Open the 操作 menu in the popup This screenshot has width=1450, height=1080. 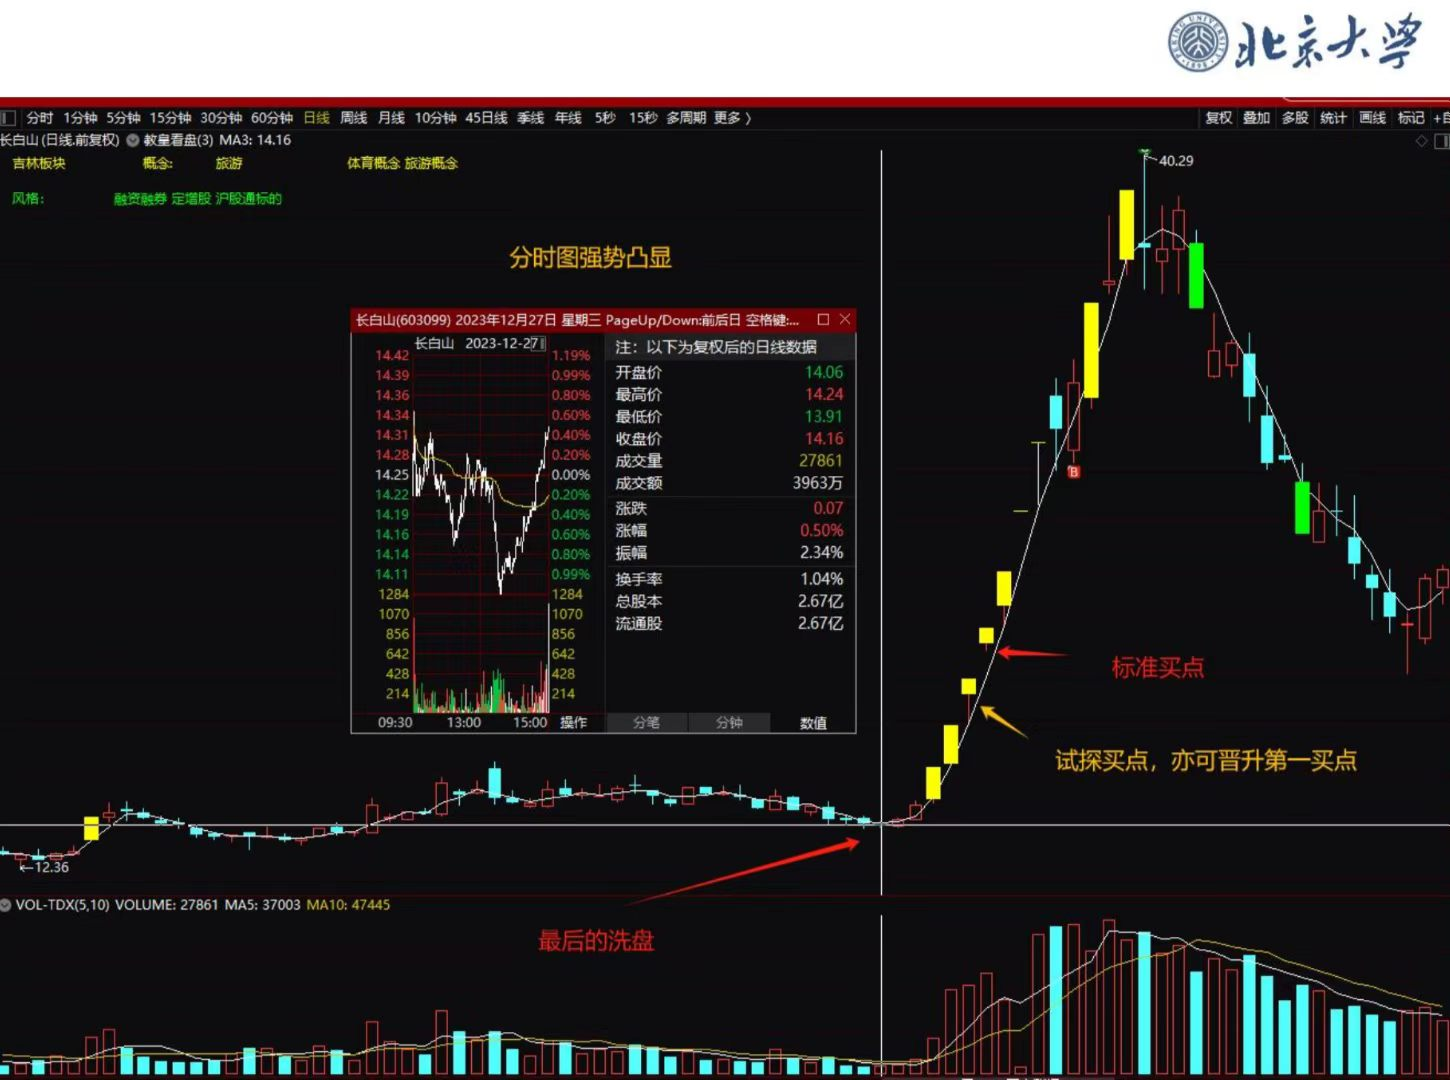point(574,723)
